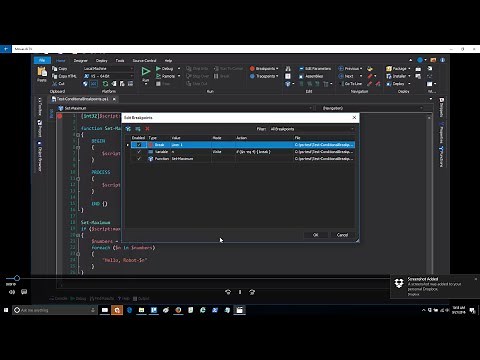480x360 pixels.
Task: Click the Dropbox icon in the notification
Action: [399, 284]
